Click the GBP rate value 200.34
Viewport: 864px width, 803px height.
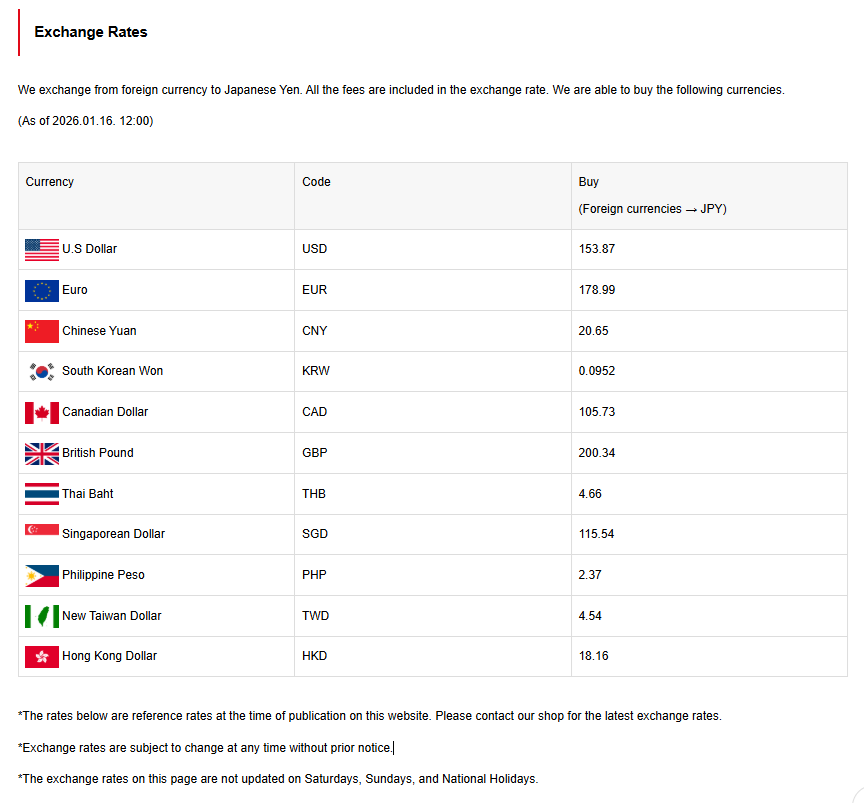pyautogui.click(x=597, y=453)
